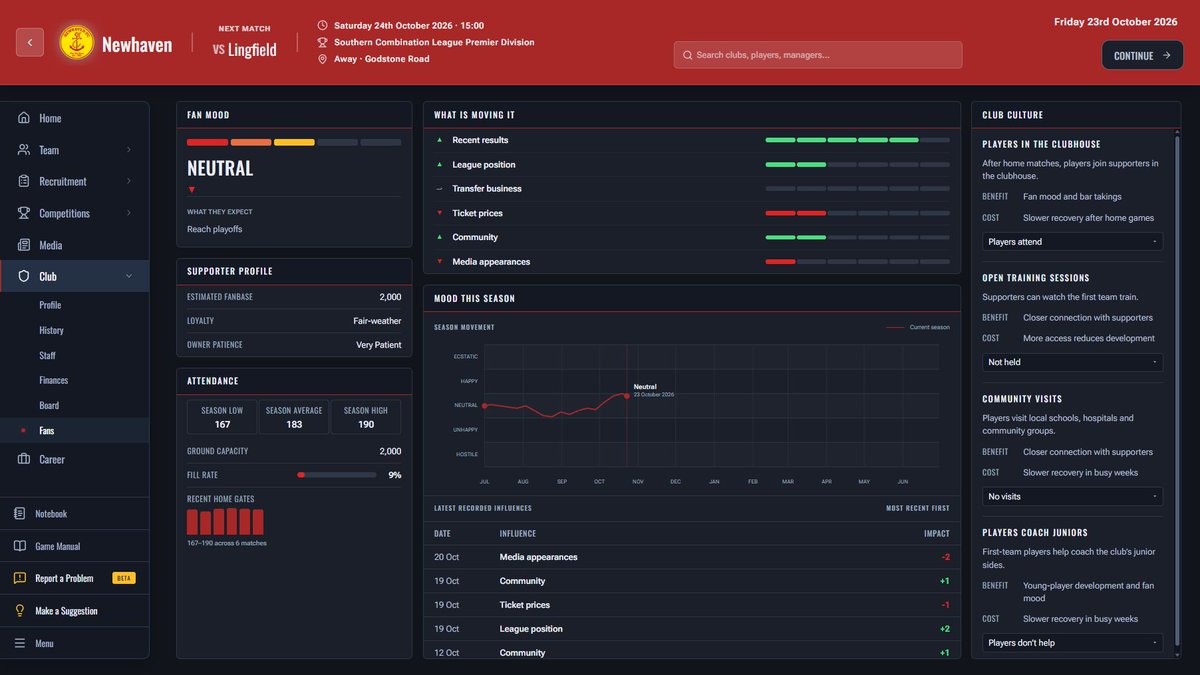1200x675 pixels.
Task: Open the Open Training Sessions dropdown
Action: coord(1073,362)
